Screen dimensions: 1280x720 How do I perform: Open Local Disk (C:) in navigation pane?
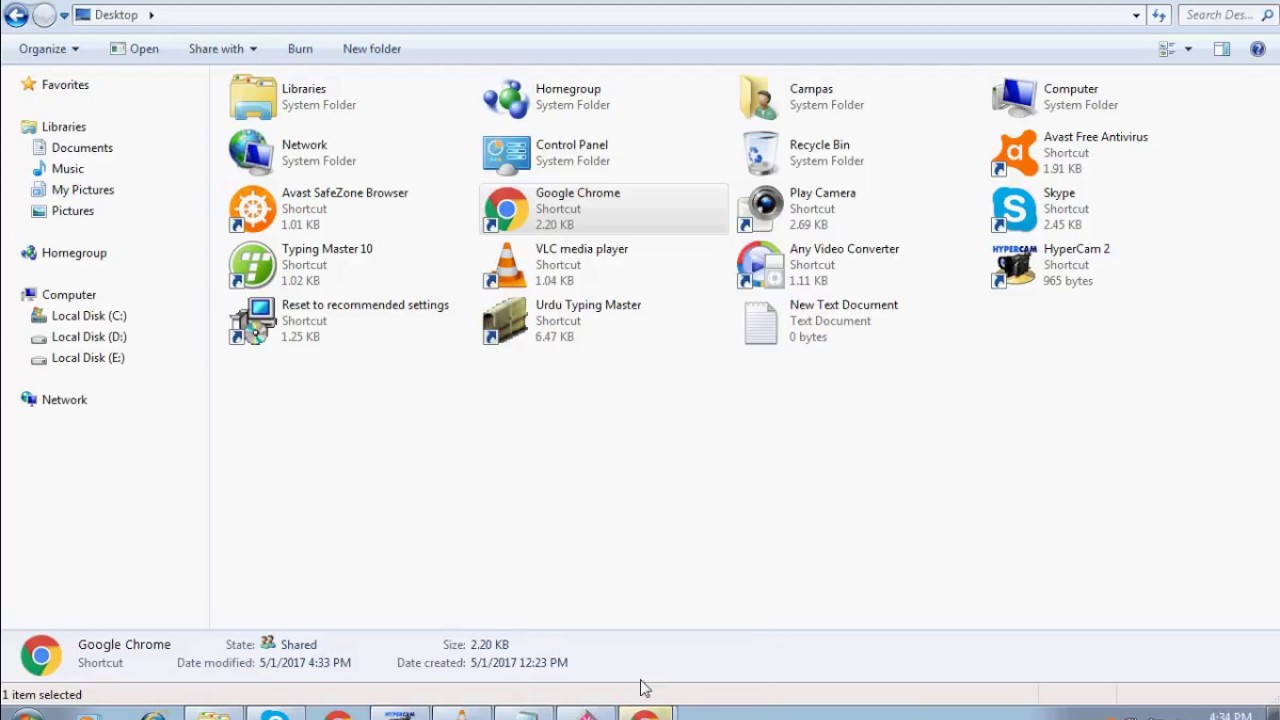[89, 316]
